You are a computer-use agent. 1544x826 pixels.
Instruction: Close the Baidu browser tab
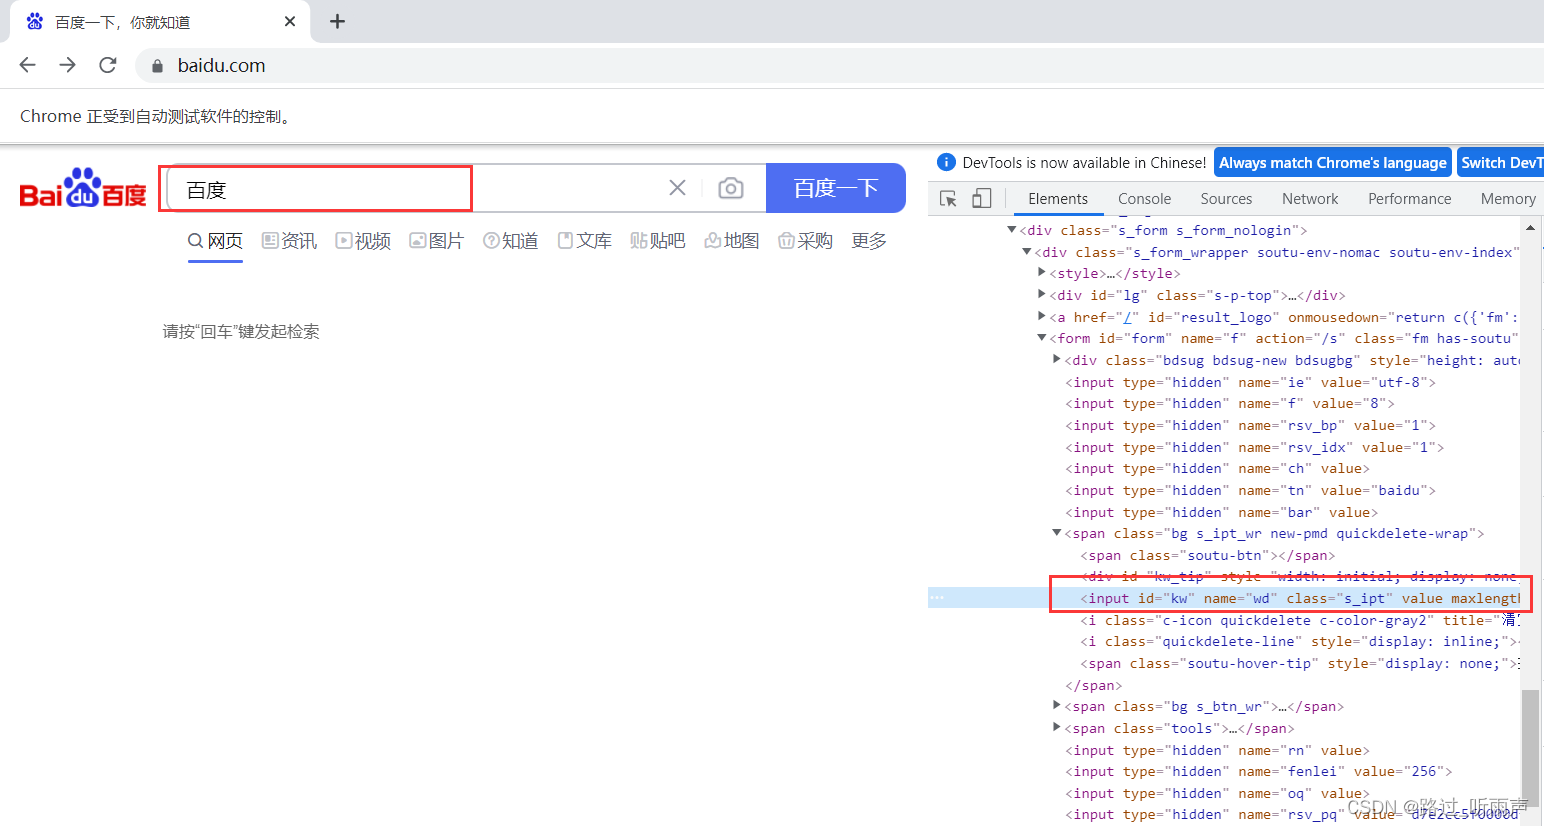click(290, 21)
